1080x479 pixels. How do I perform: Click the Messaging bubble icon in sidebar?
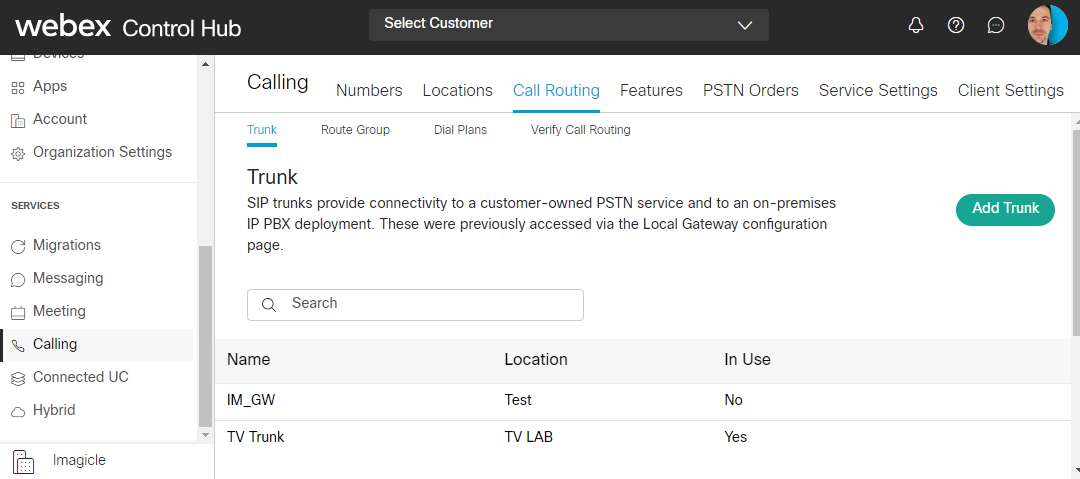coord(17,279)
